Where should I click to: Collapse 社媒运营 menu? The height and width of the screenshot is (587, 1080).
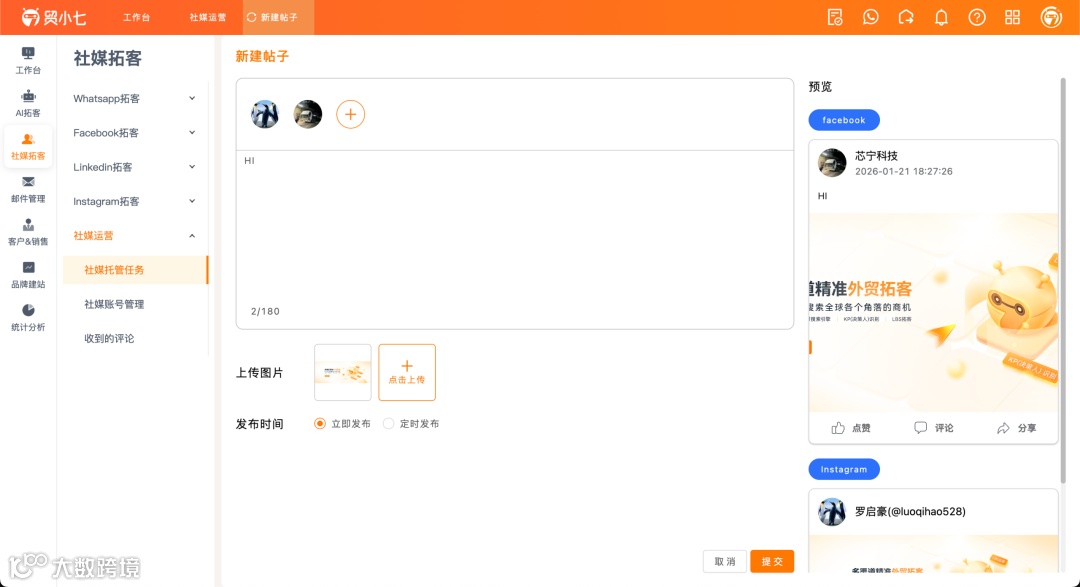pyautogui.click(x=134, y=236)
